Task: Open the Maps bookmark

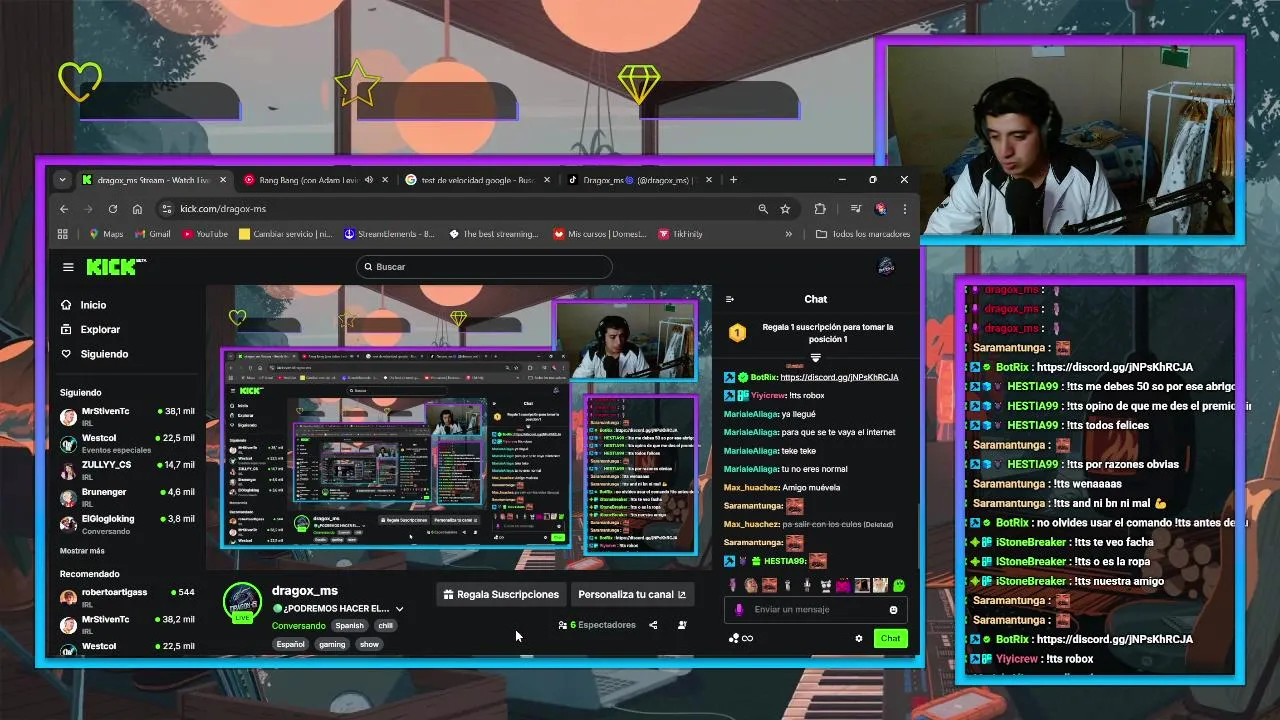Action: (106, 234)
